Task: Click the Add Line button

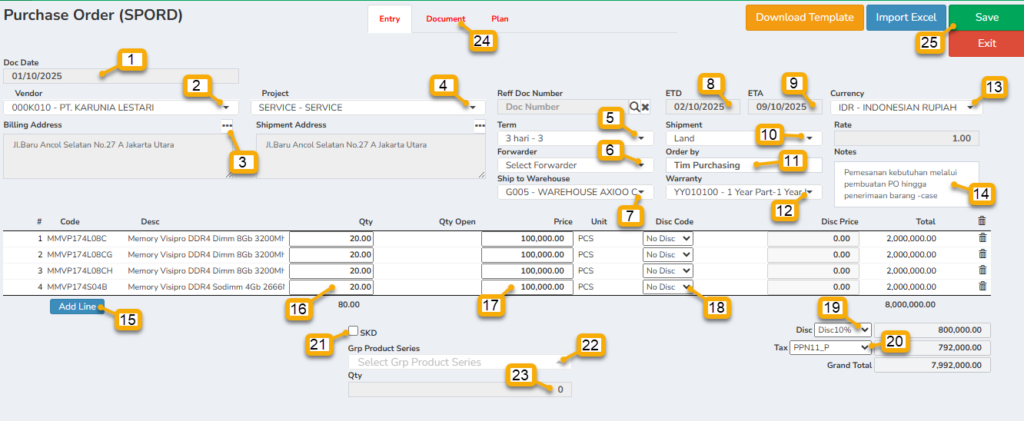Action: (x=77, y=307)
